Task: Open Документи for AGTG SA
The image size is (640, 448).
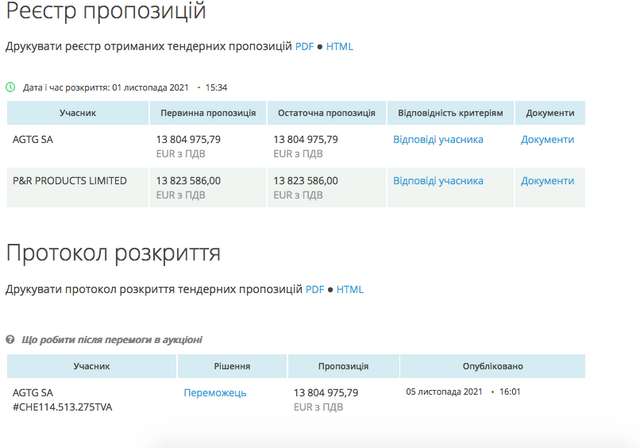Action: click(547, 140)
